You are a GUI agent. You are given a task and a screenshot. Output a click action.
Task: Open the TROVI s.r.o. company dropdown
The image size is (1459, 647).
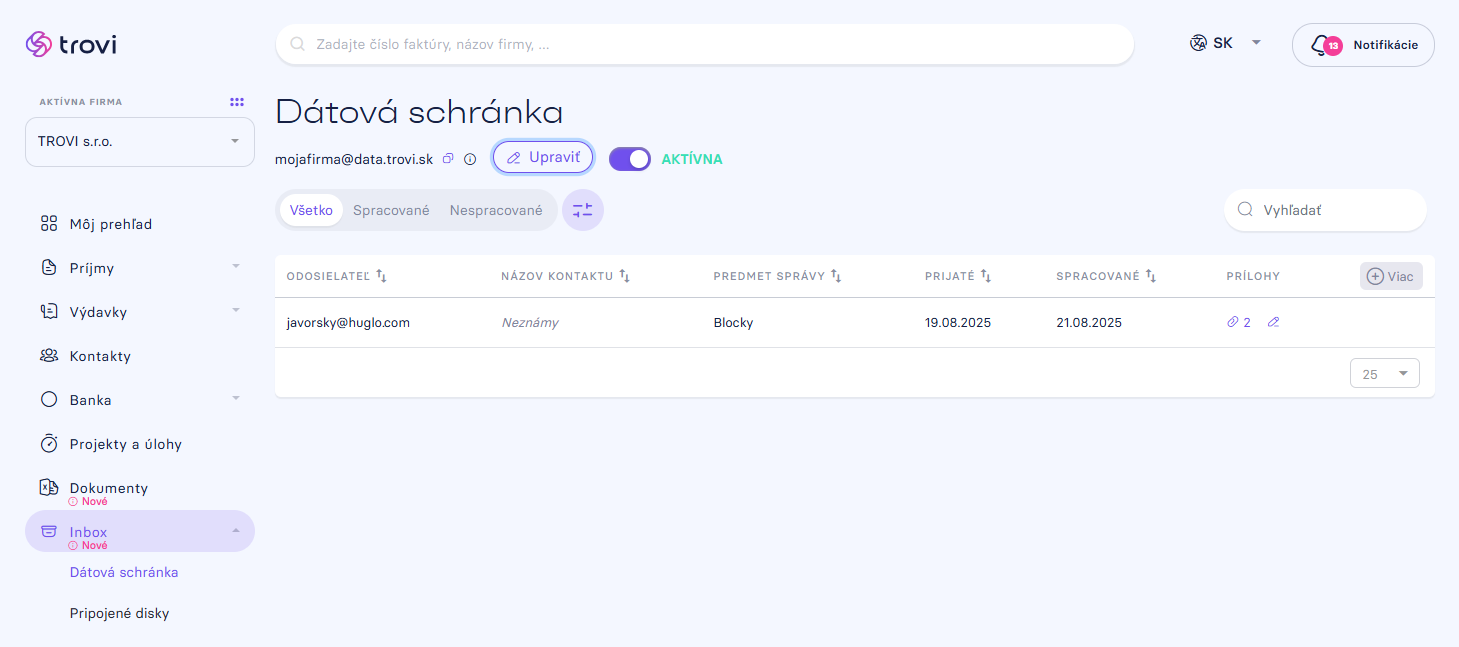[140, 142]
